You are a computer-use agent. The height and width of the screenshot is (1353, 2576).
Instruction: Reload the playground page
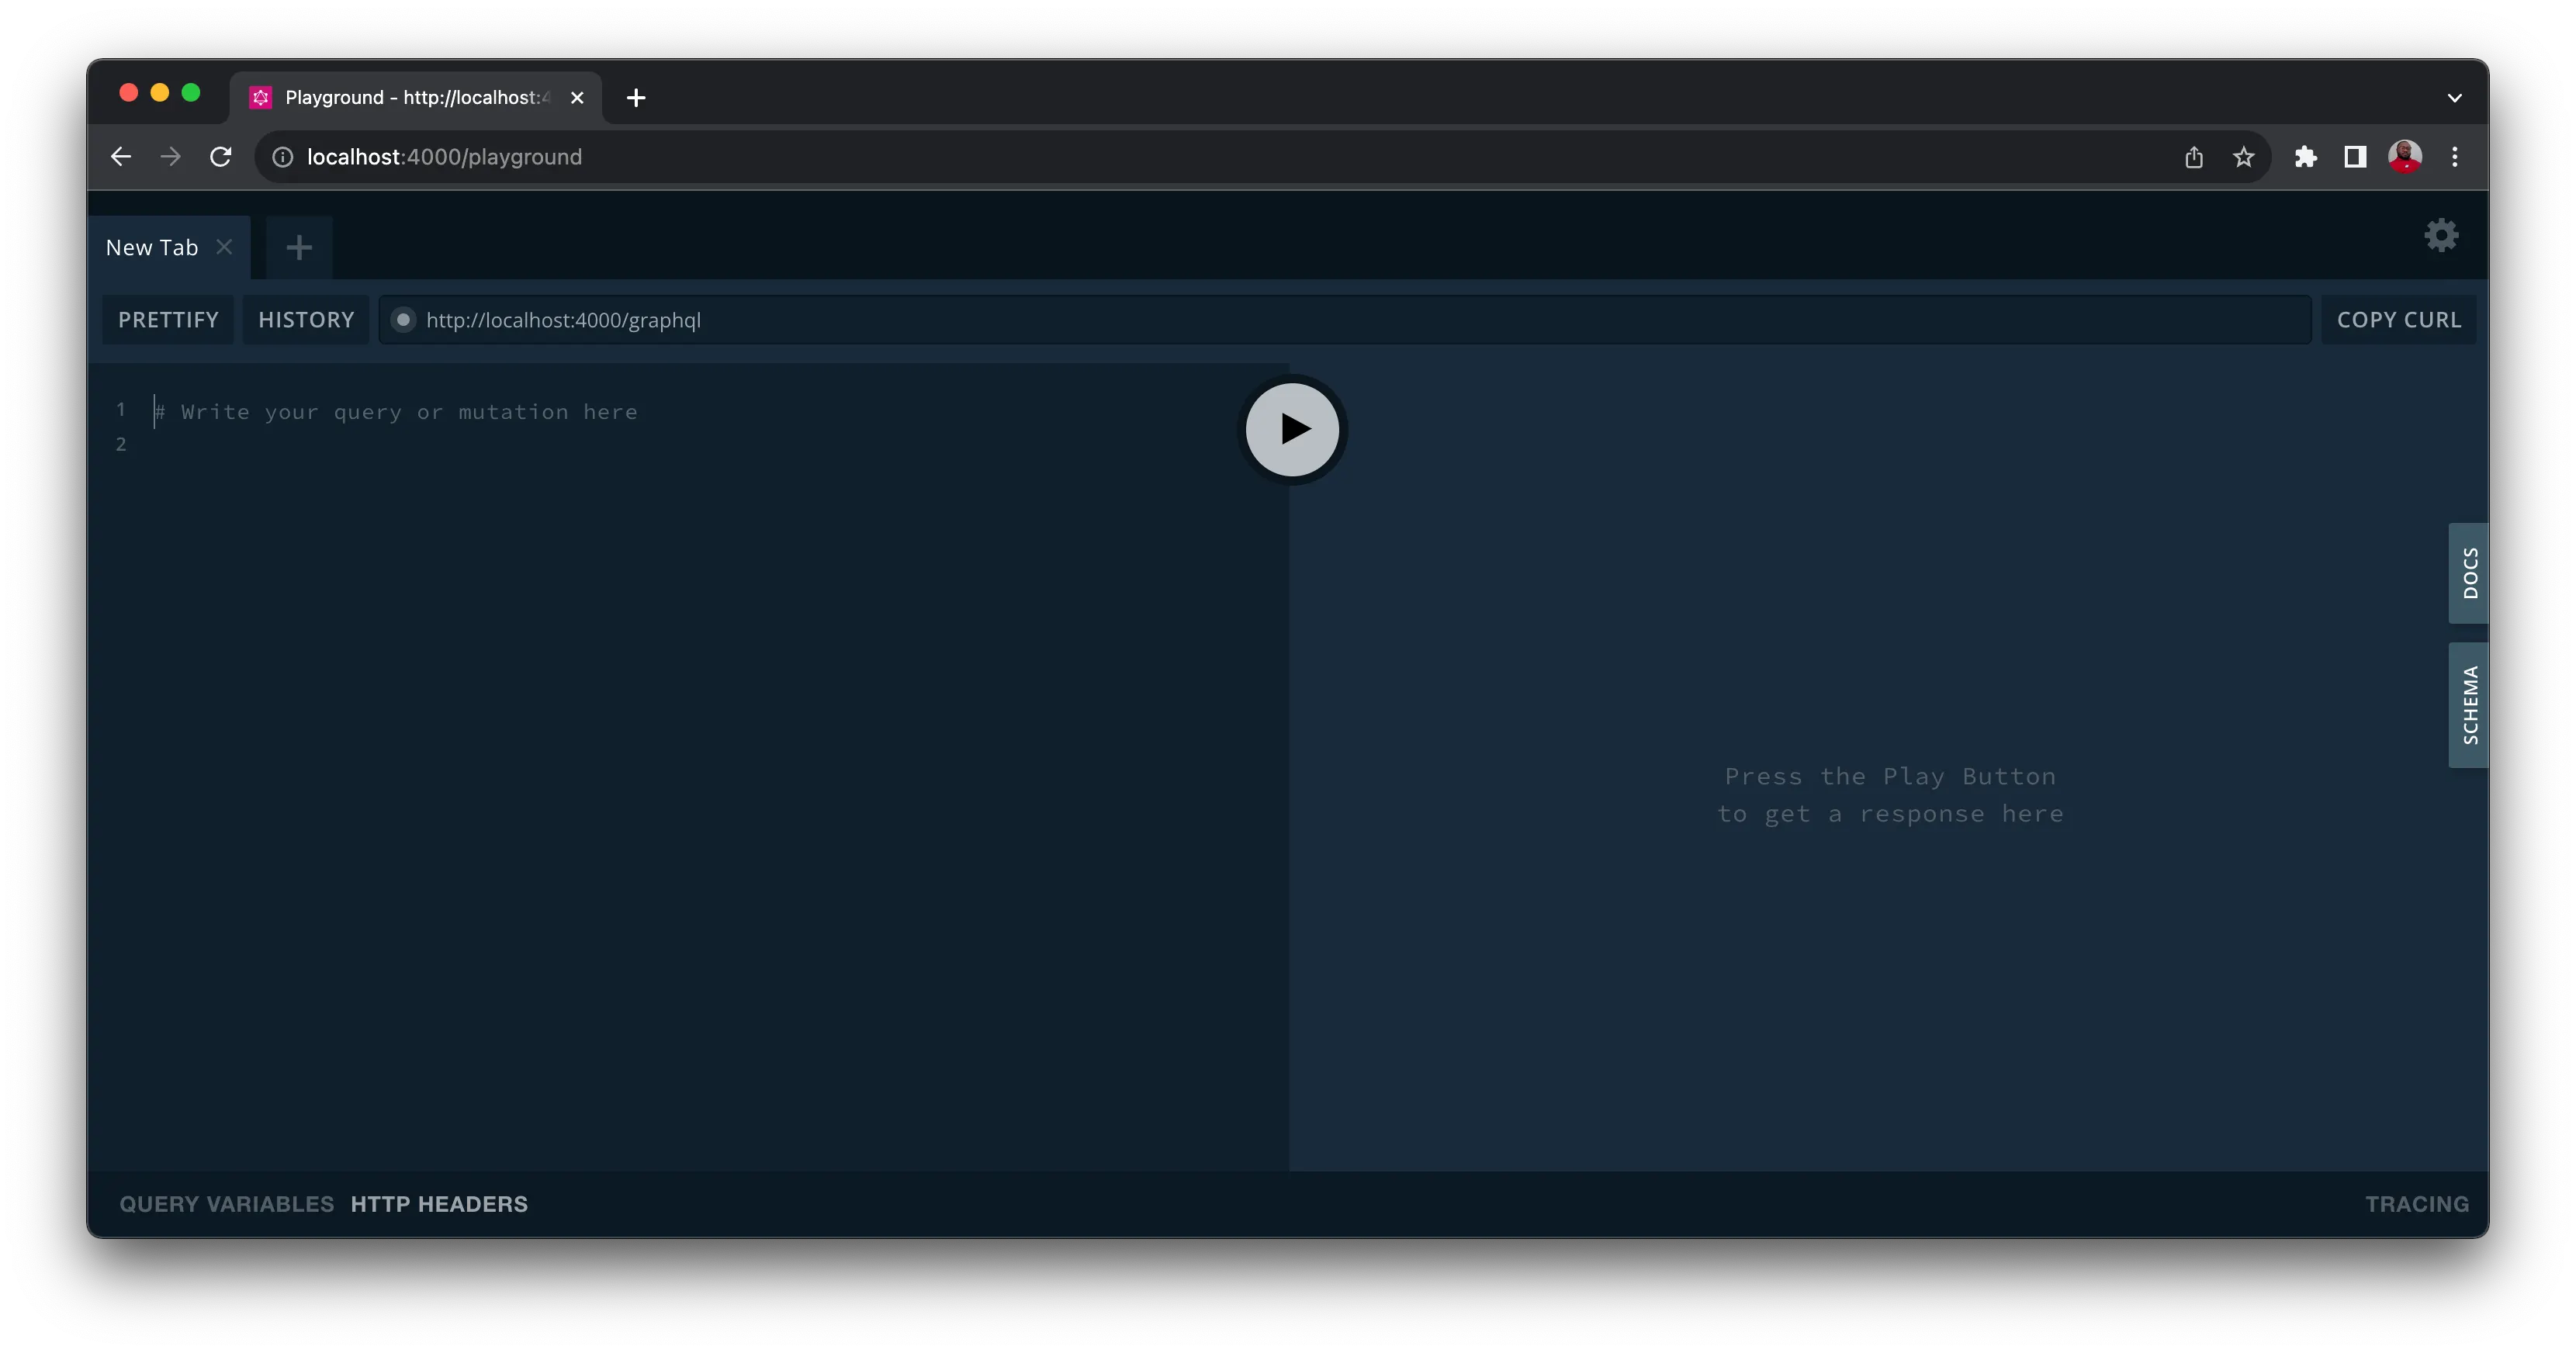coord(221,157)
